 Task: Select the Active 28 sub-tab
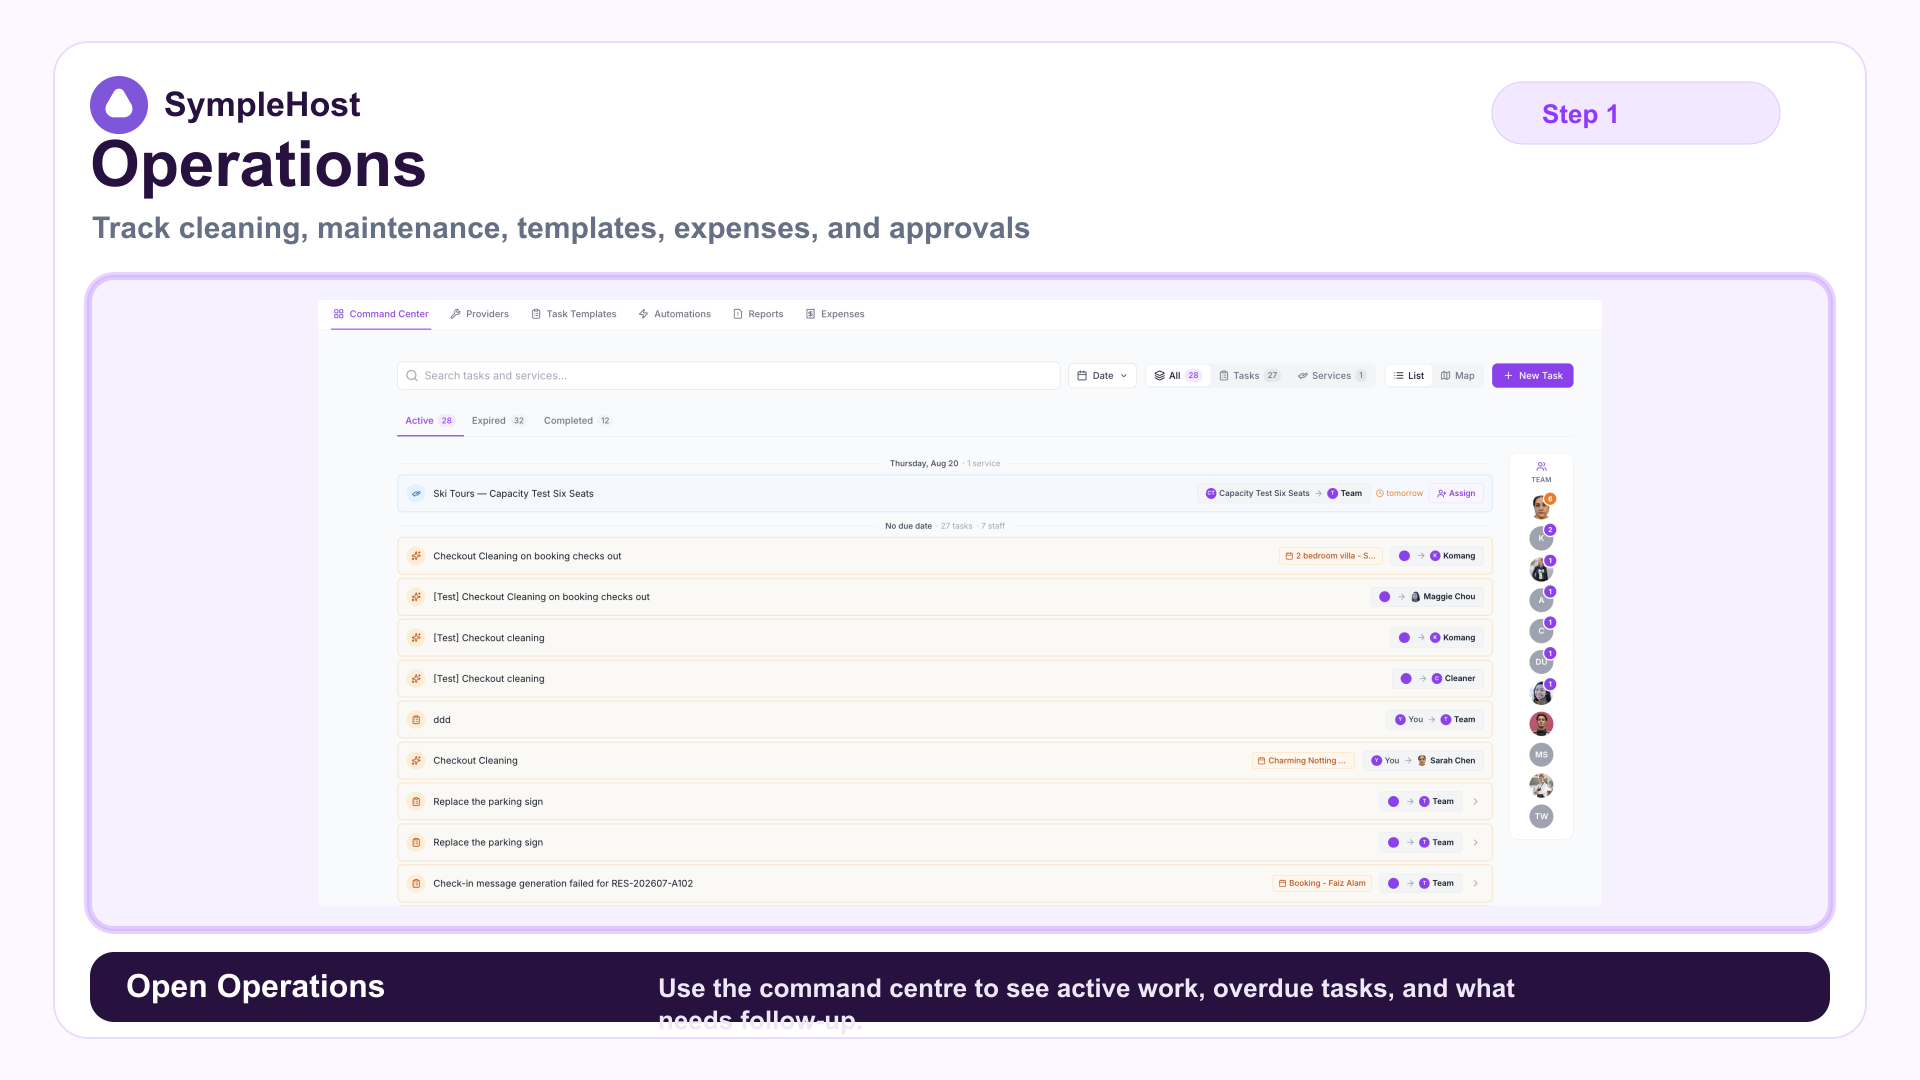[x=429, y=421]
